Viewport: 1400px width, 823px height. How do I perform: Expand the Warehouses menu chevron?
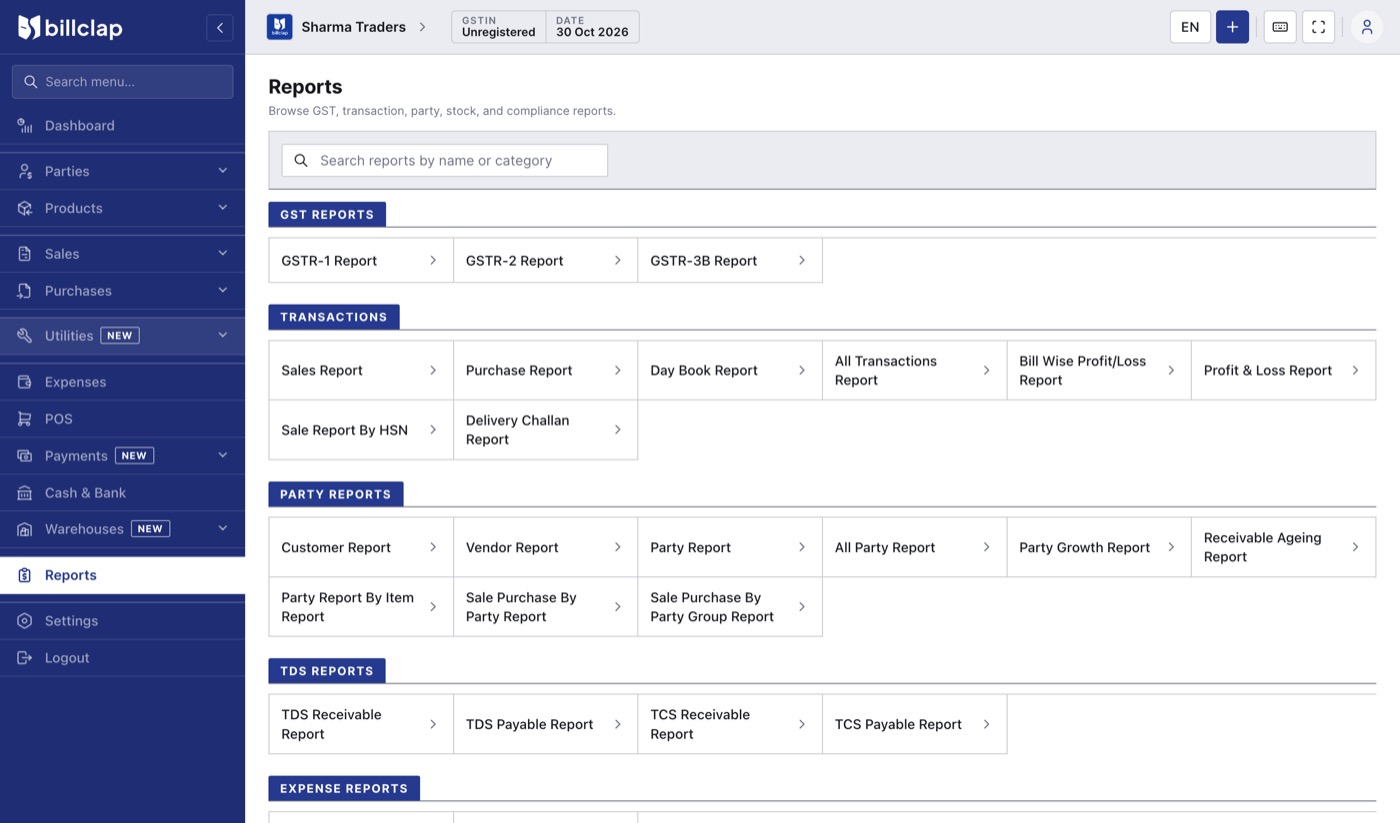coord(223,529)
